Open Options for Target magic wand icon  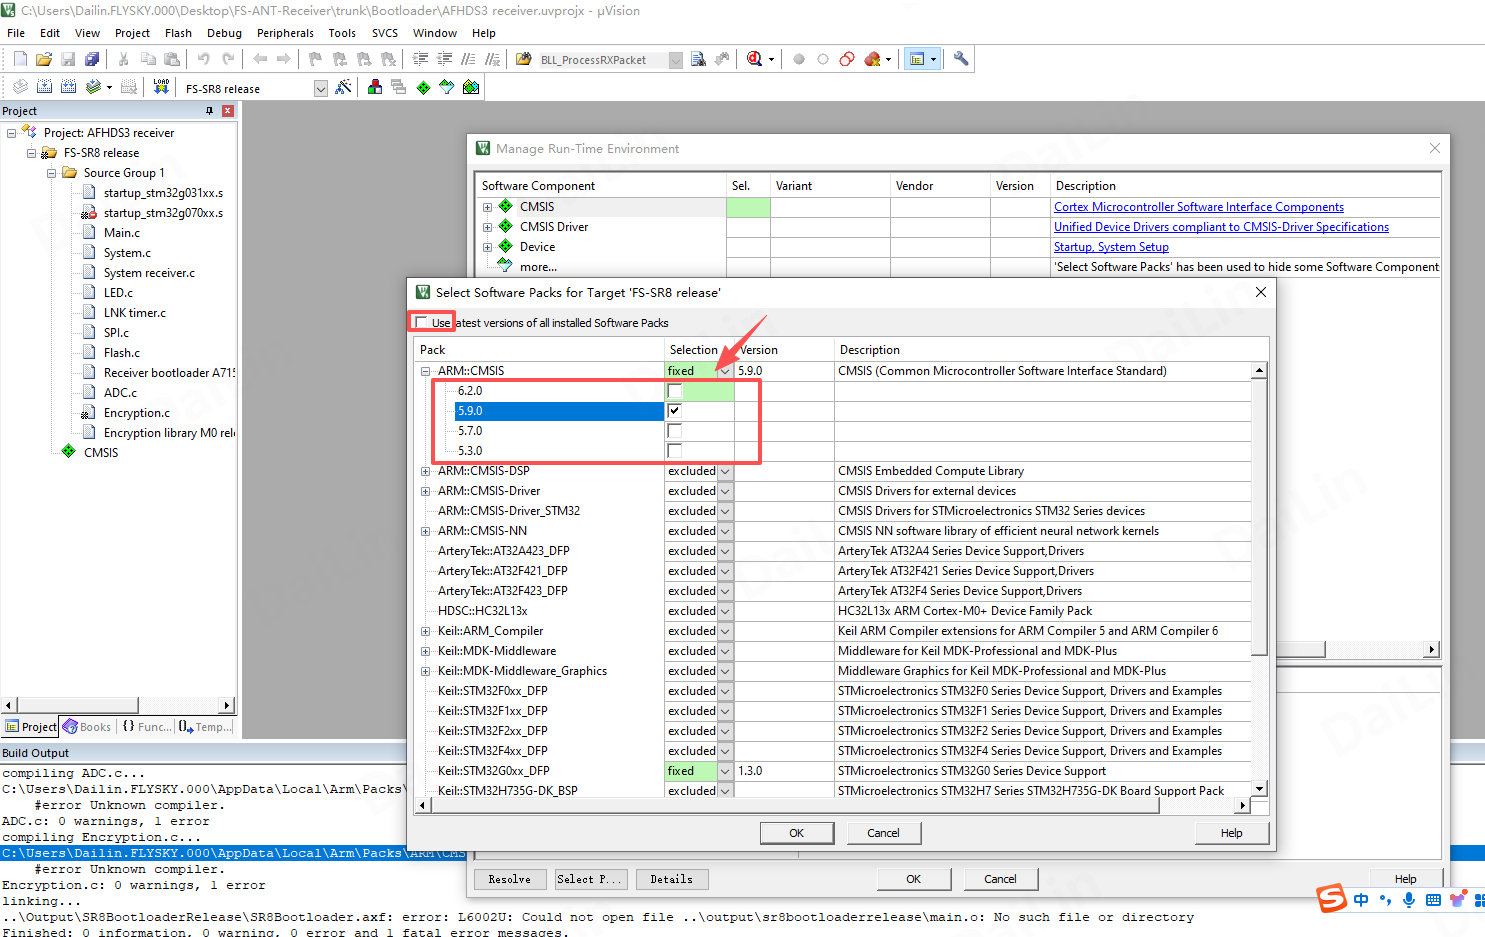click(x=343, y=87)
